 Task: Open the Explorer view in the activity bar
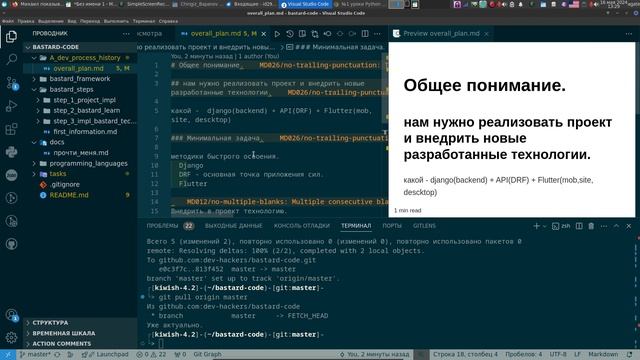[11, 37]
